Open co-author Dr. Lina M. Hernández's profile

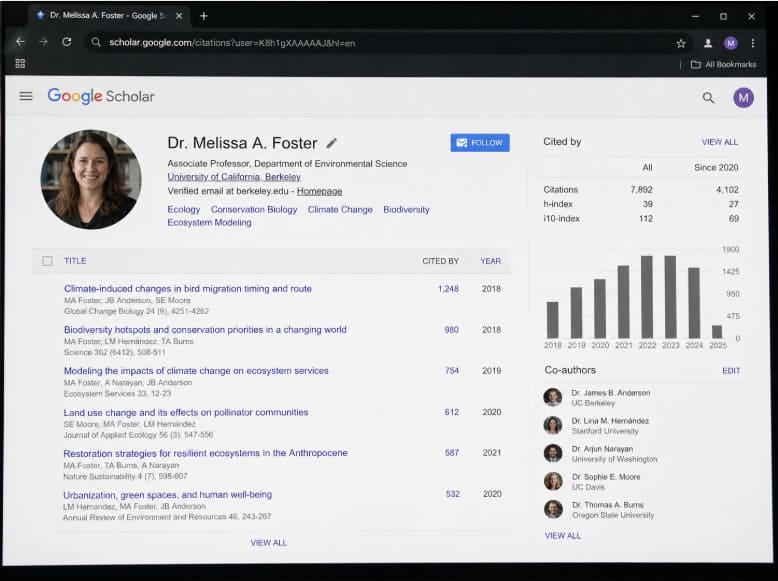pyautogui.click(x=609, y=421)
